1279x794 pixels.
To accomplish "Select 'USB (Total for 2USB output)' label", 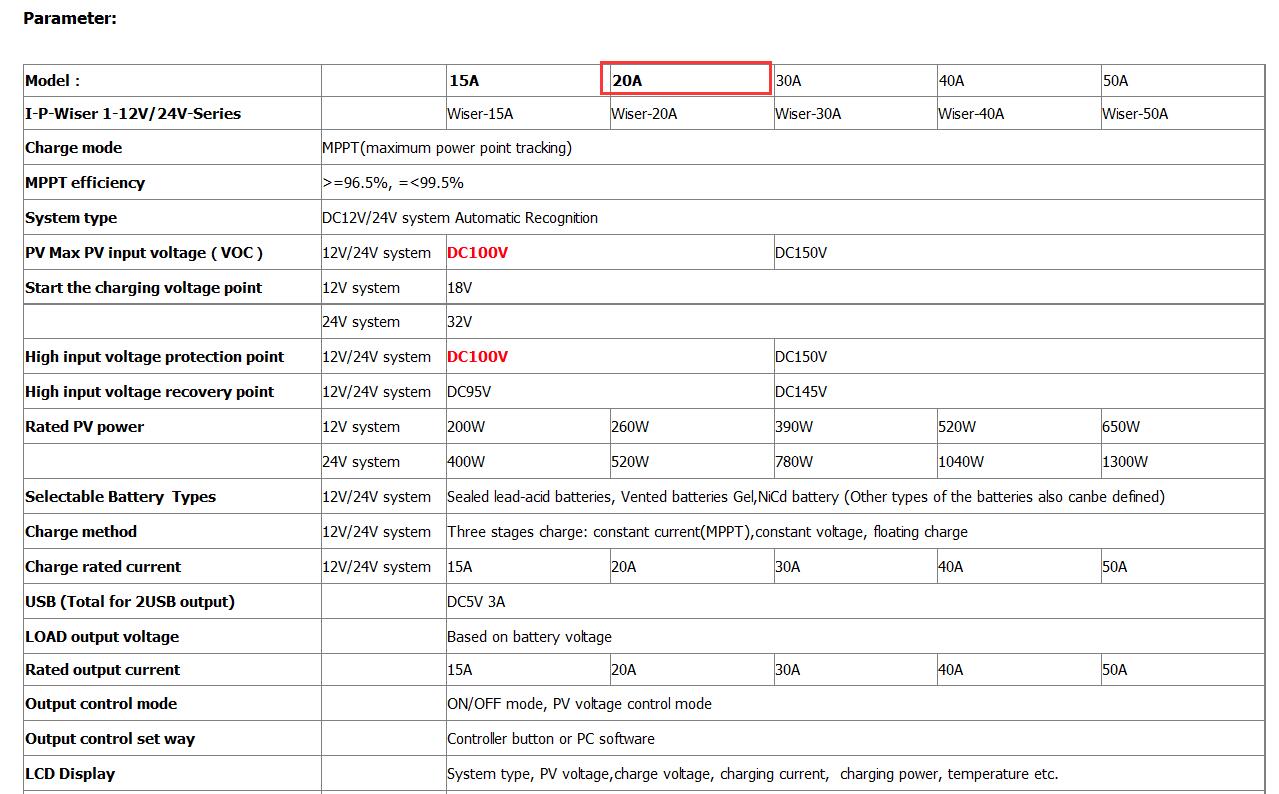I will tap(130, 602).
